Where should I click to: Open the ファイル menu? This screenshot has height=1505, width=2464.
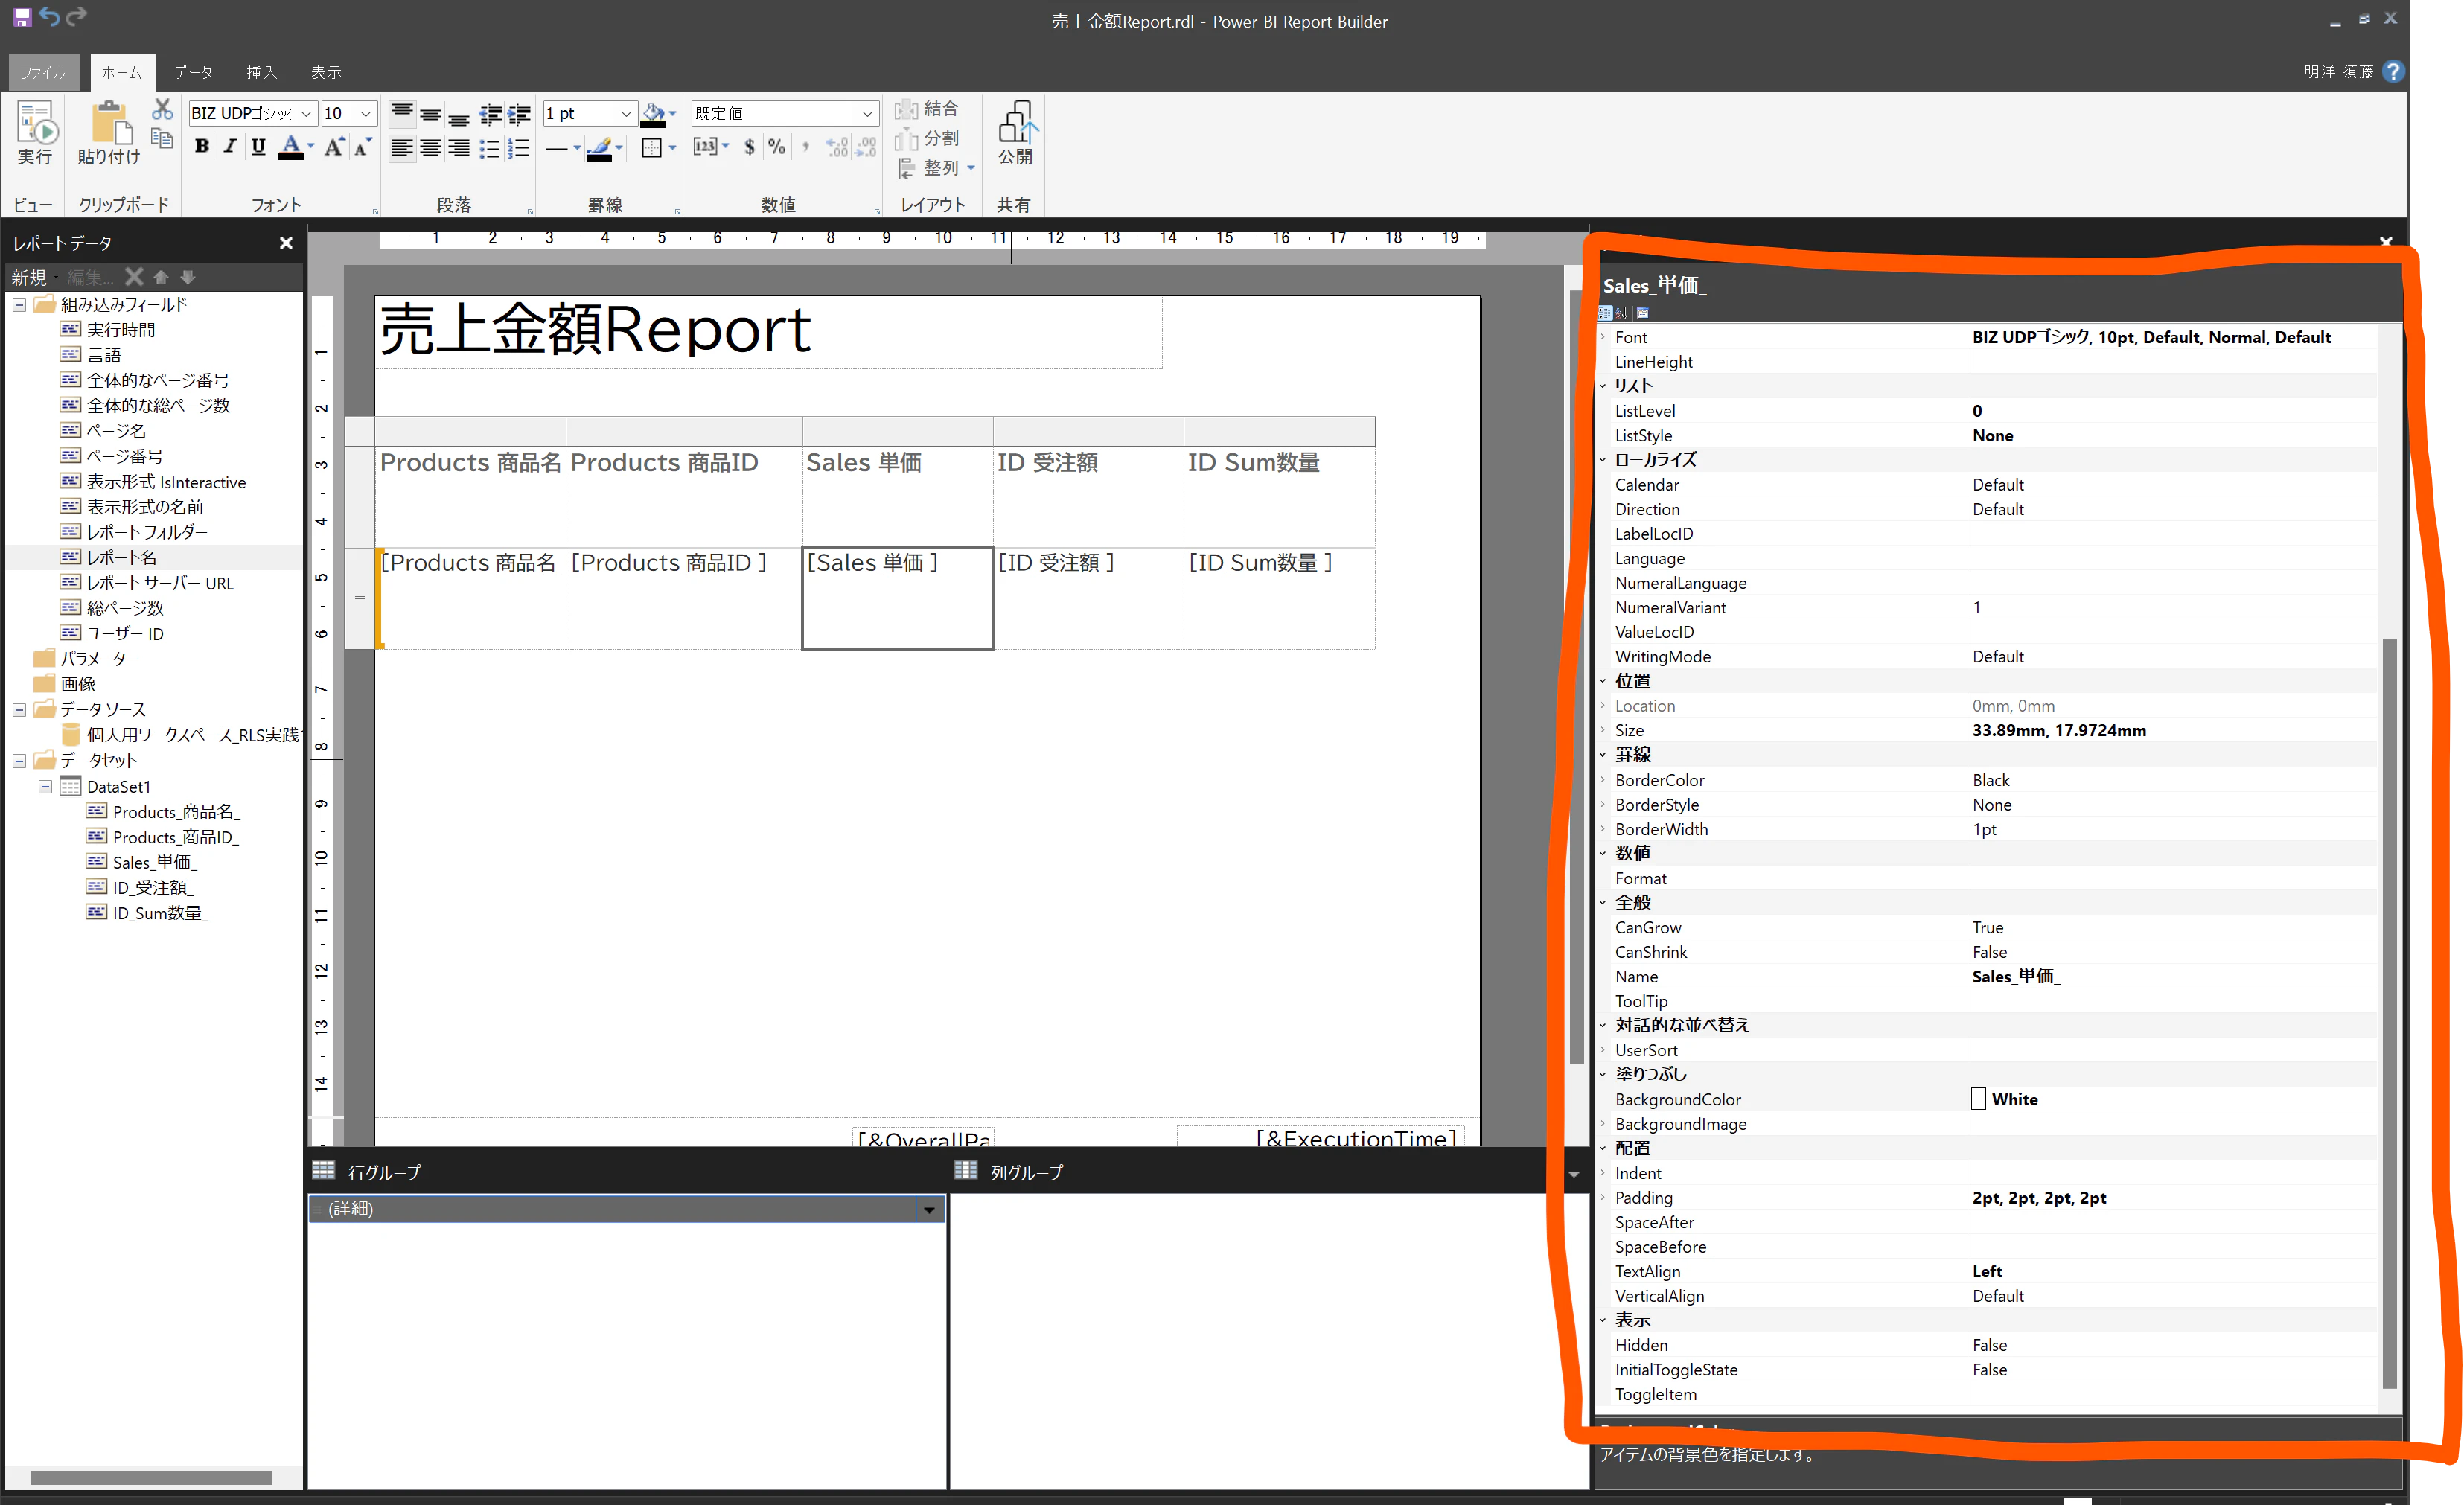click(42, 72)
